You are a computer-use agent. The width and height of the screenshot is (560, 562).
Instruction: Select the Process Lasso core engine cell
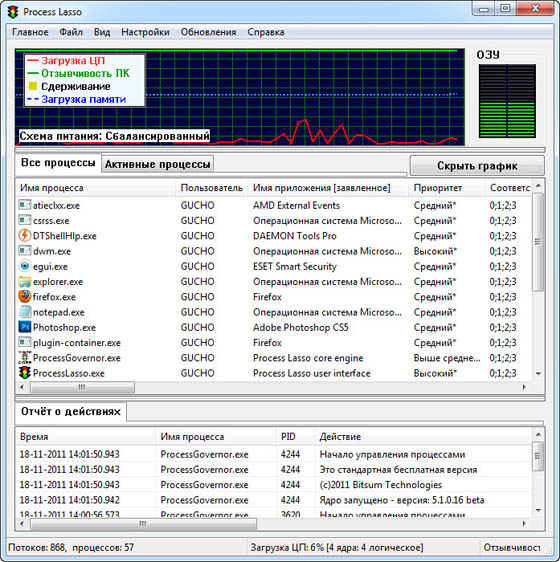pyautogui.click(x=308, y=358)
